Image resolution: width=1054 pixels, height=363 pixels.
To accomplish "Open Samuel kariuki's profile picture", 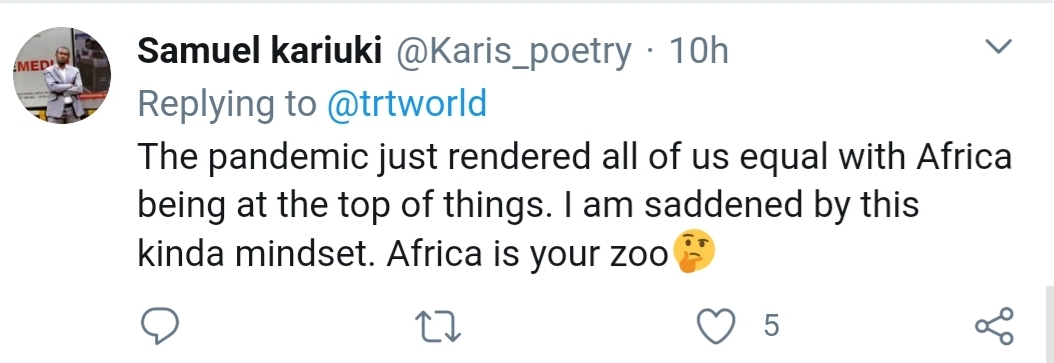I will pyautogui.click(x=62, y=75).
